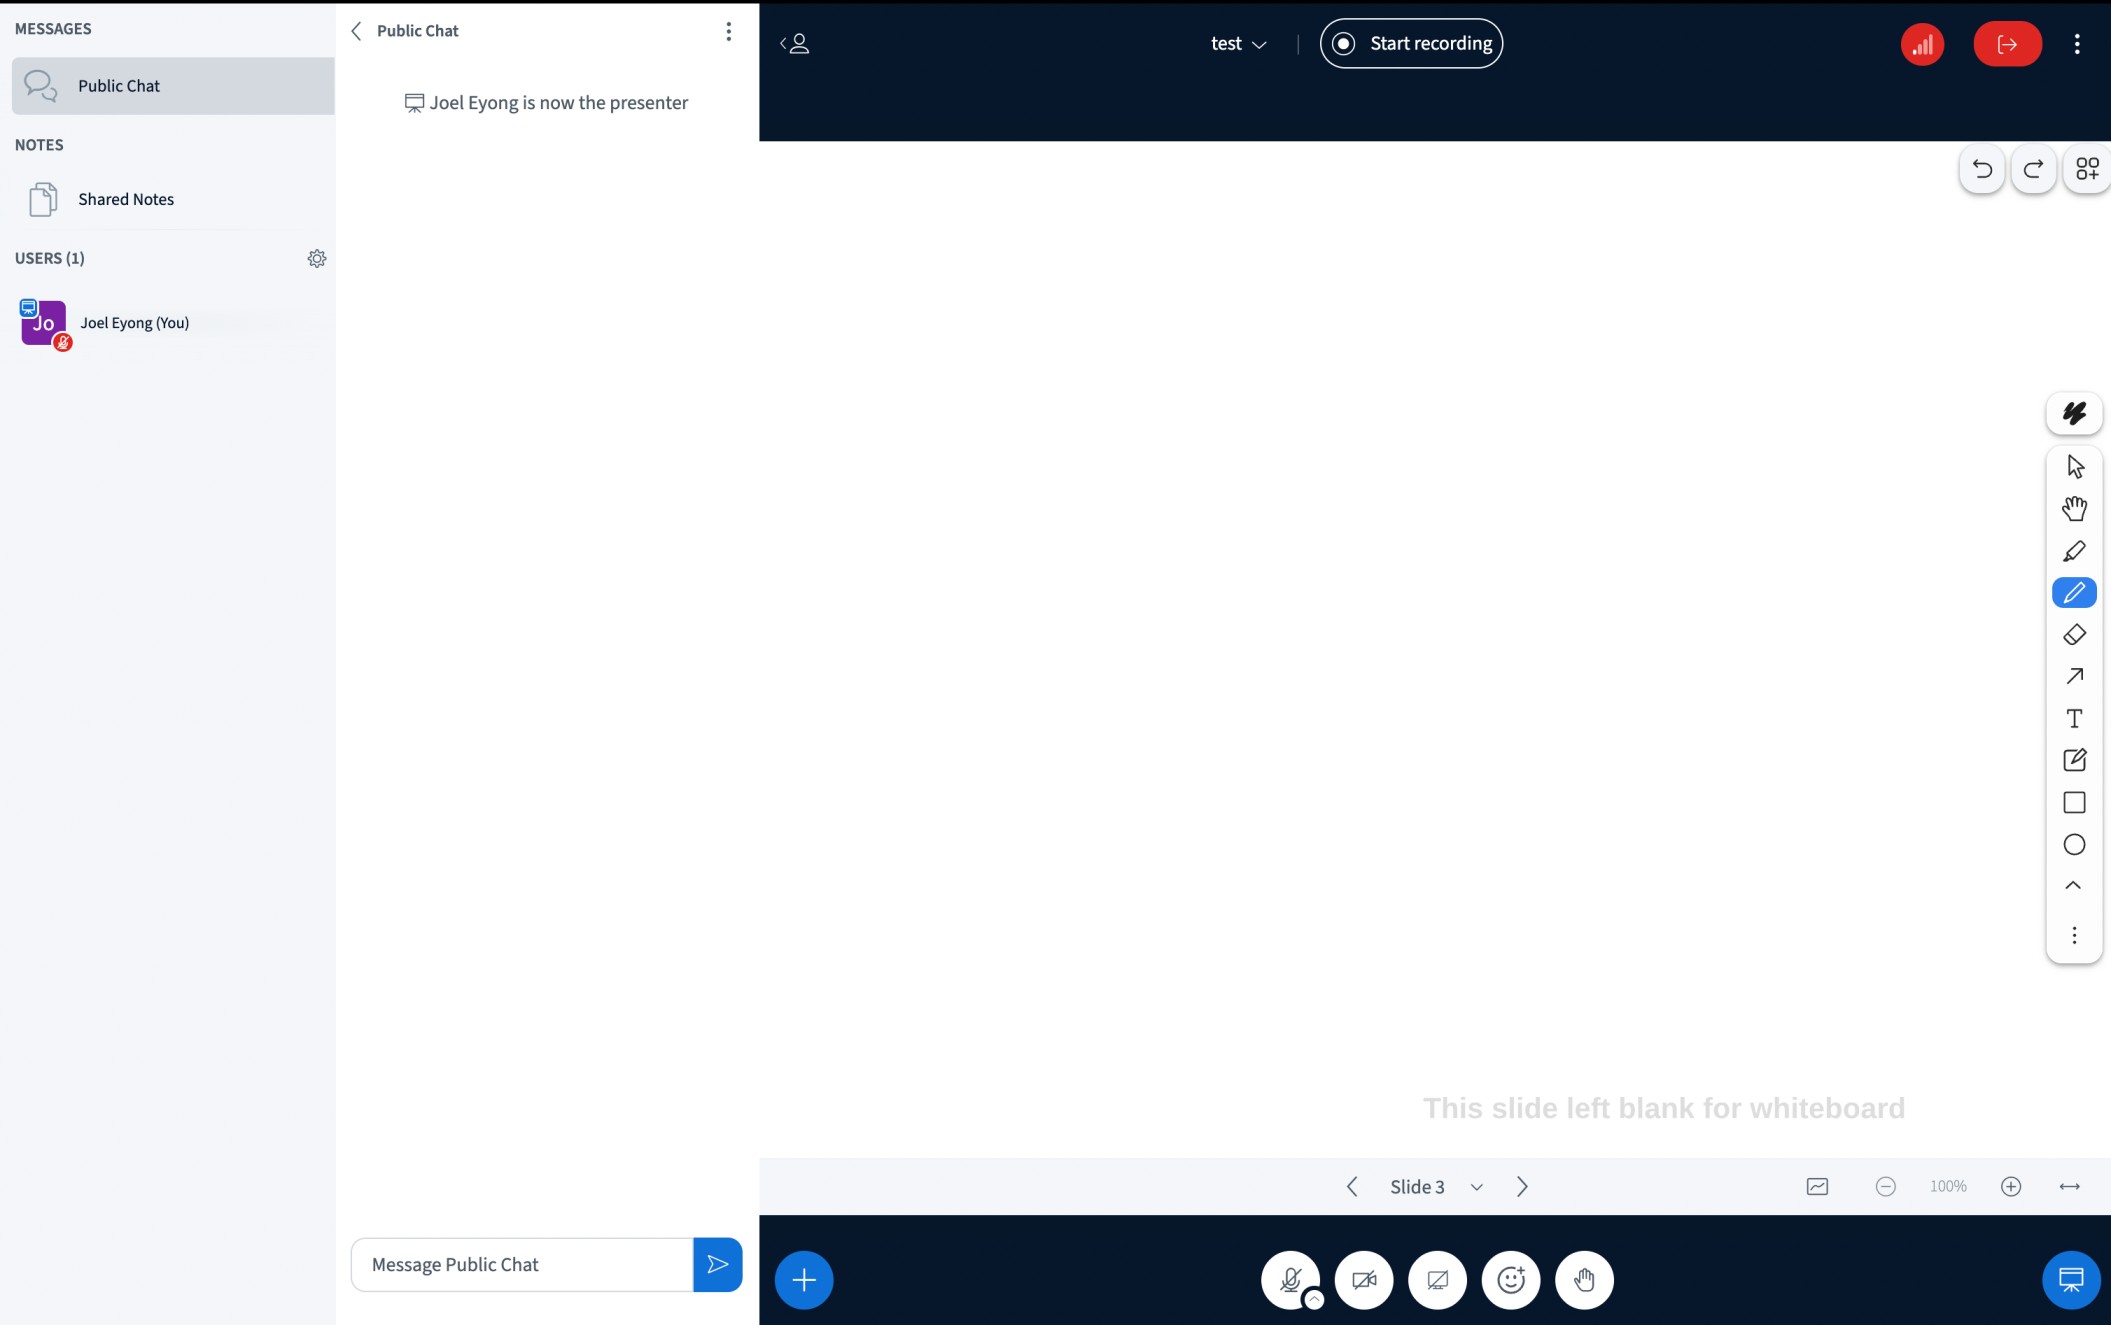2111x1325 pixels.
Task: Open the extra whiteboard tools menu
Action: click(2074, 935)
